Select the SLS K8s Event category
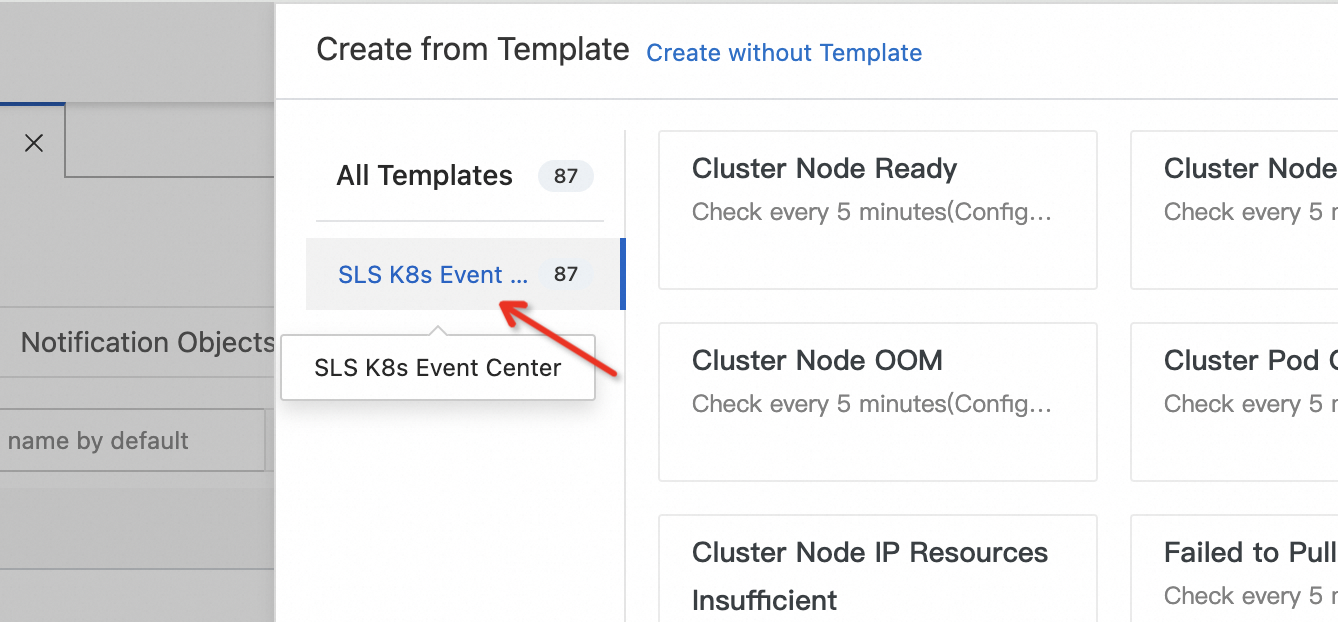The width and height of the screenshot is (1338, 622). (432, 275)
